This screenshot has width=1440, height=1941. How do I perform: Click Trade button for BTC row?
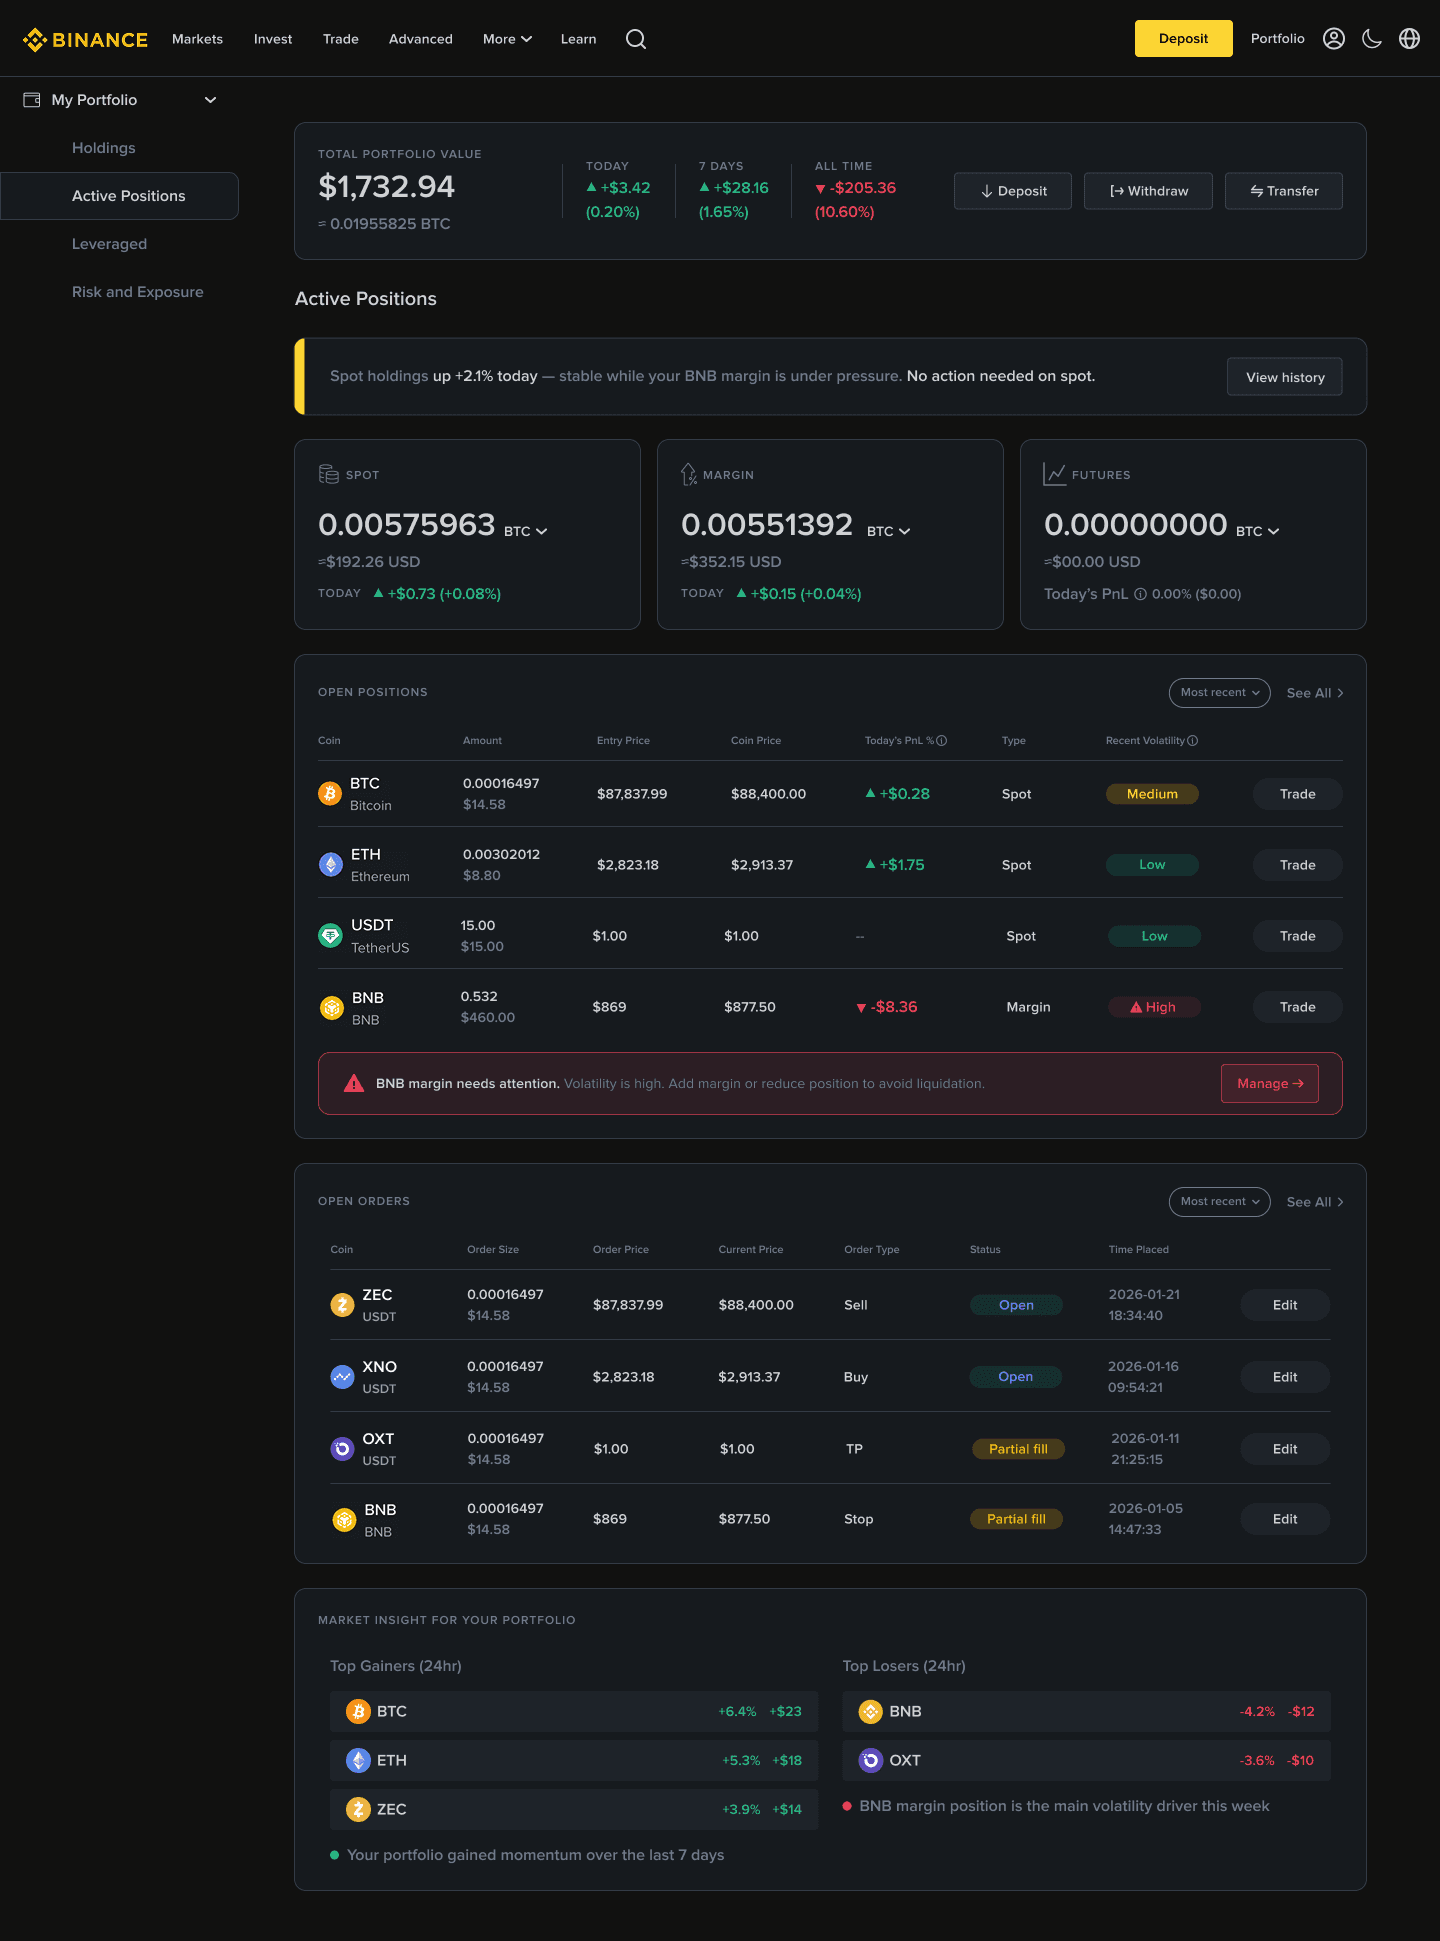click(1298, 794)
